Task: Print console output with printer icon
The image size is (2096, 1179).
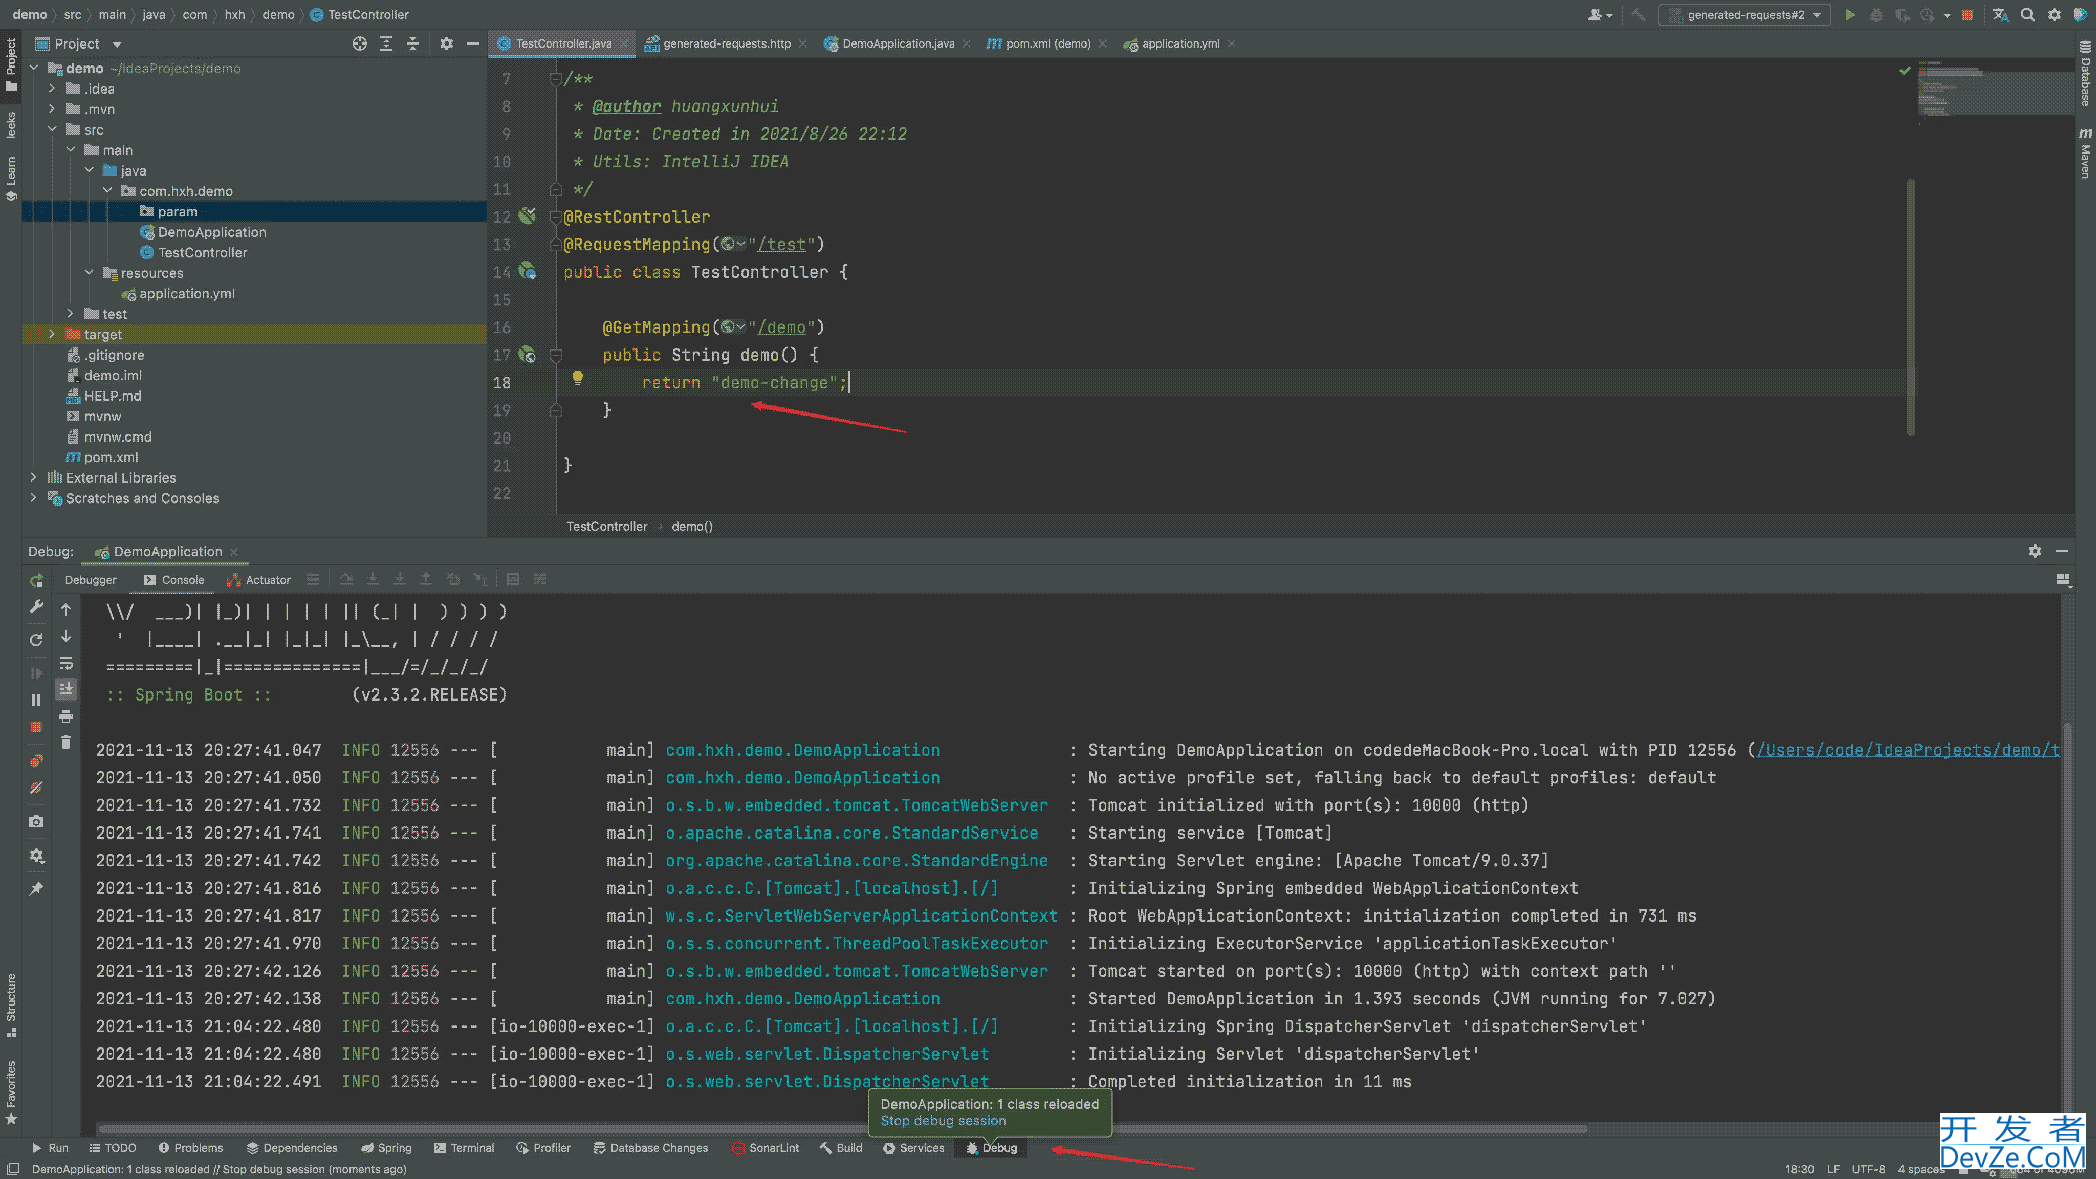Action: coord(66,716)
